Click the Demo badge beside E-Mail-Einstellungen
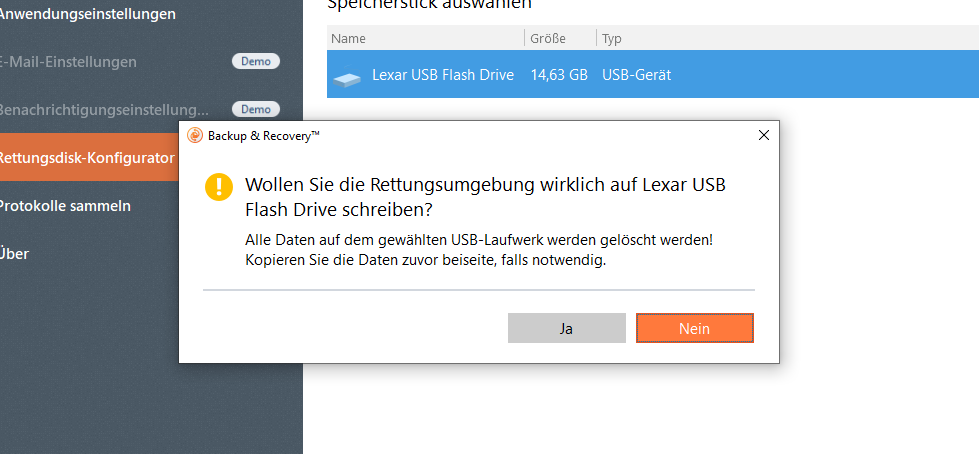The height and width of the screenshot is (454, 979). pos(256,61)
